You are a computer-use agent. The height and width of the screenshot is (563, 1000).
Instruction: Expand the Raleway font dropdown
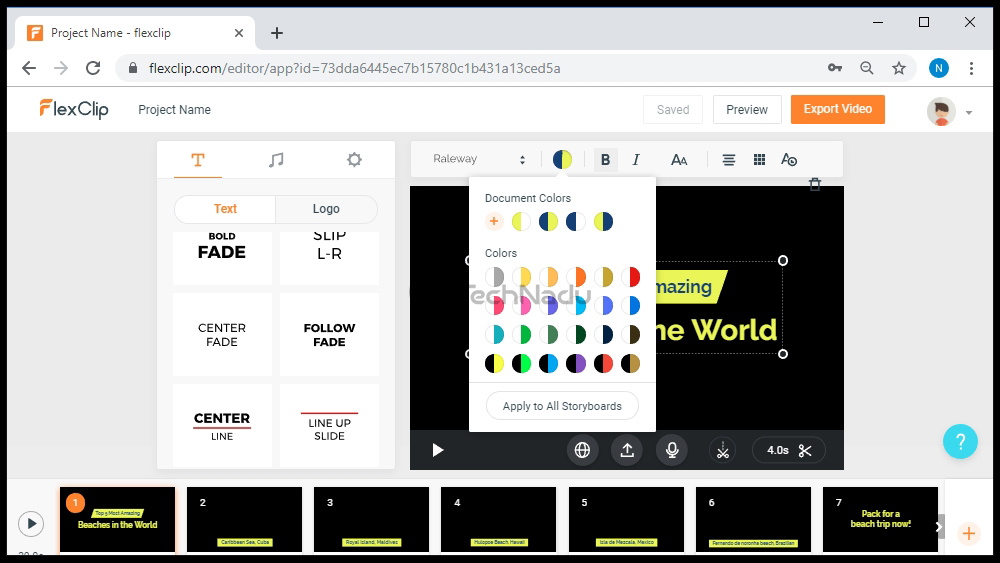click(x=479, y=159)
